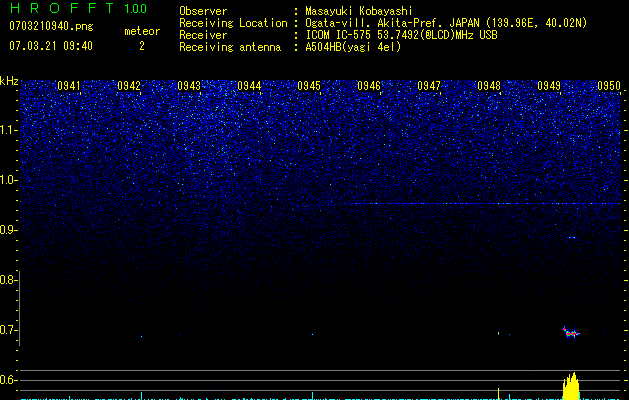Click the horizontal carrier line near 0.95 kHz
Screen dimensions: 629x400
pos(485,204)
